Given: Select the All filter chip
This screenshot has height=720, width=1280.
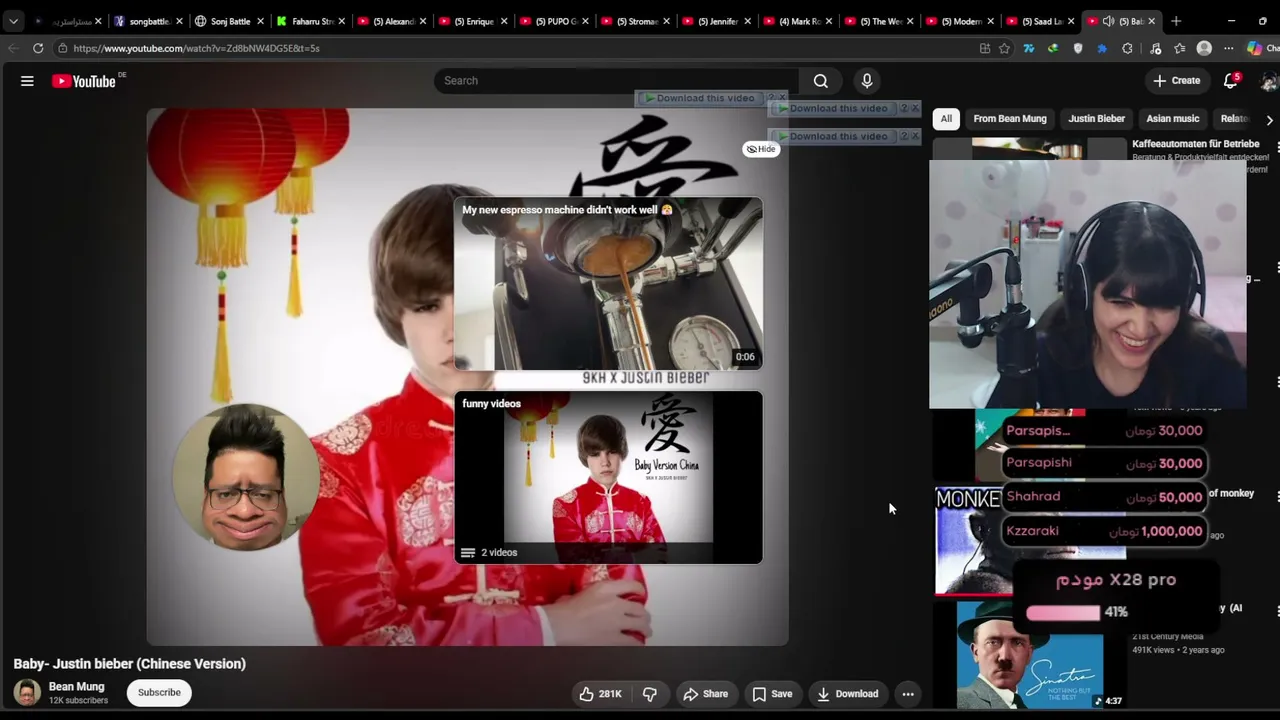Looking at the screenshot, I should coord(946,119).
